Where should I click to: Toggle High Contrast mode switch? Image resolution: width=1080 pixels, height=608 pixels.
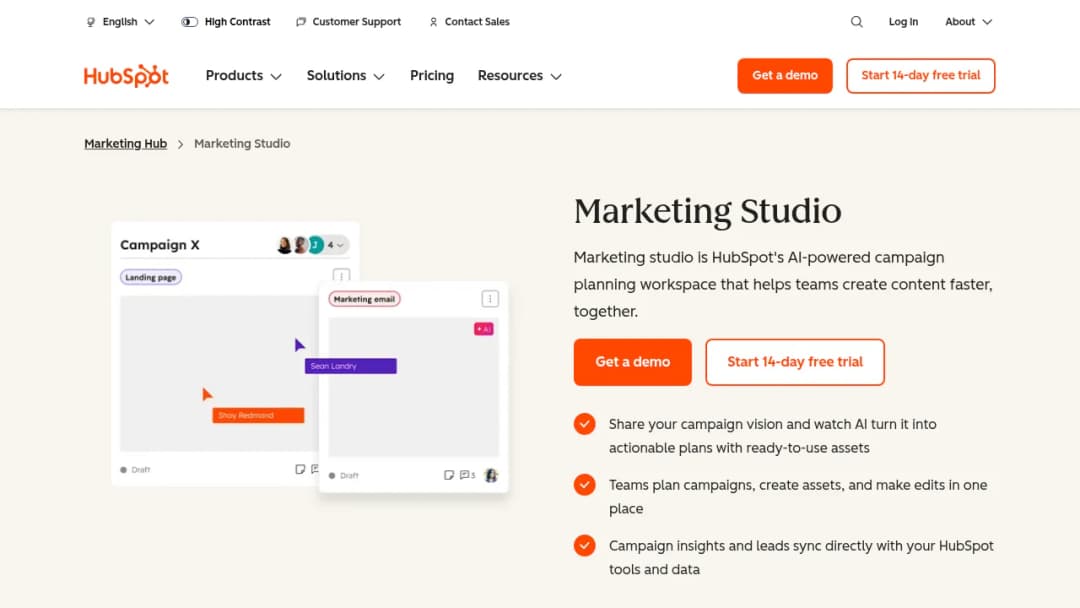click(189, 22)
